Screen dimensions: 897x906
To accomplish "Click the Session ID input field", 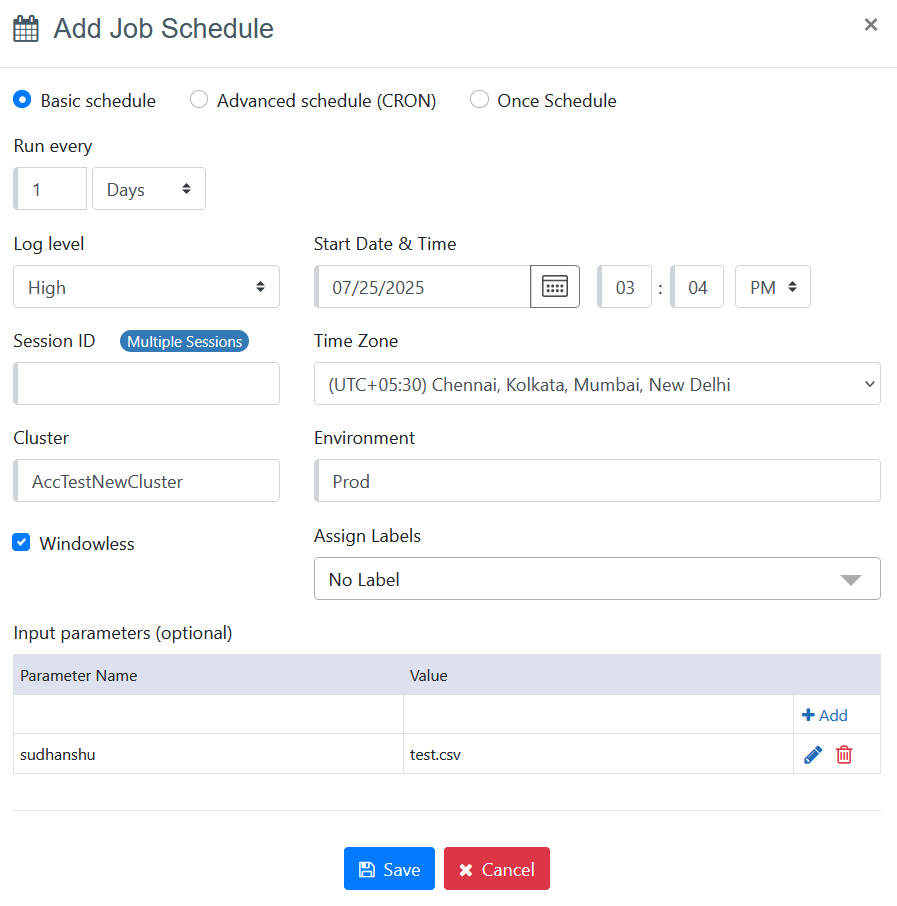I will 147,384.
